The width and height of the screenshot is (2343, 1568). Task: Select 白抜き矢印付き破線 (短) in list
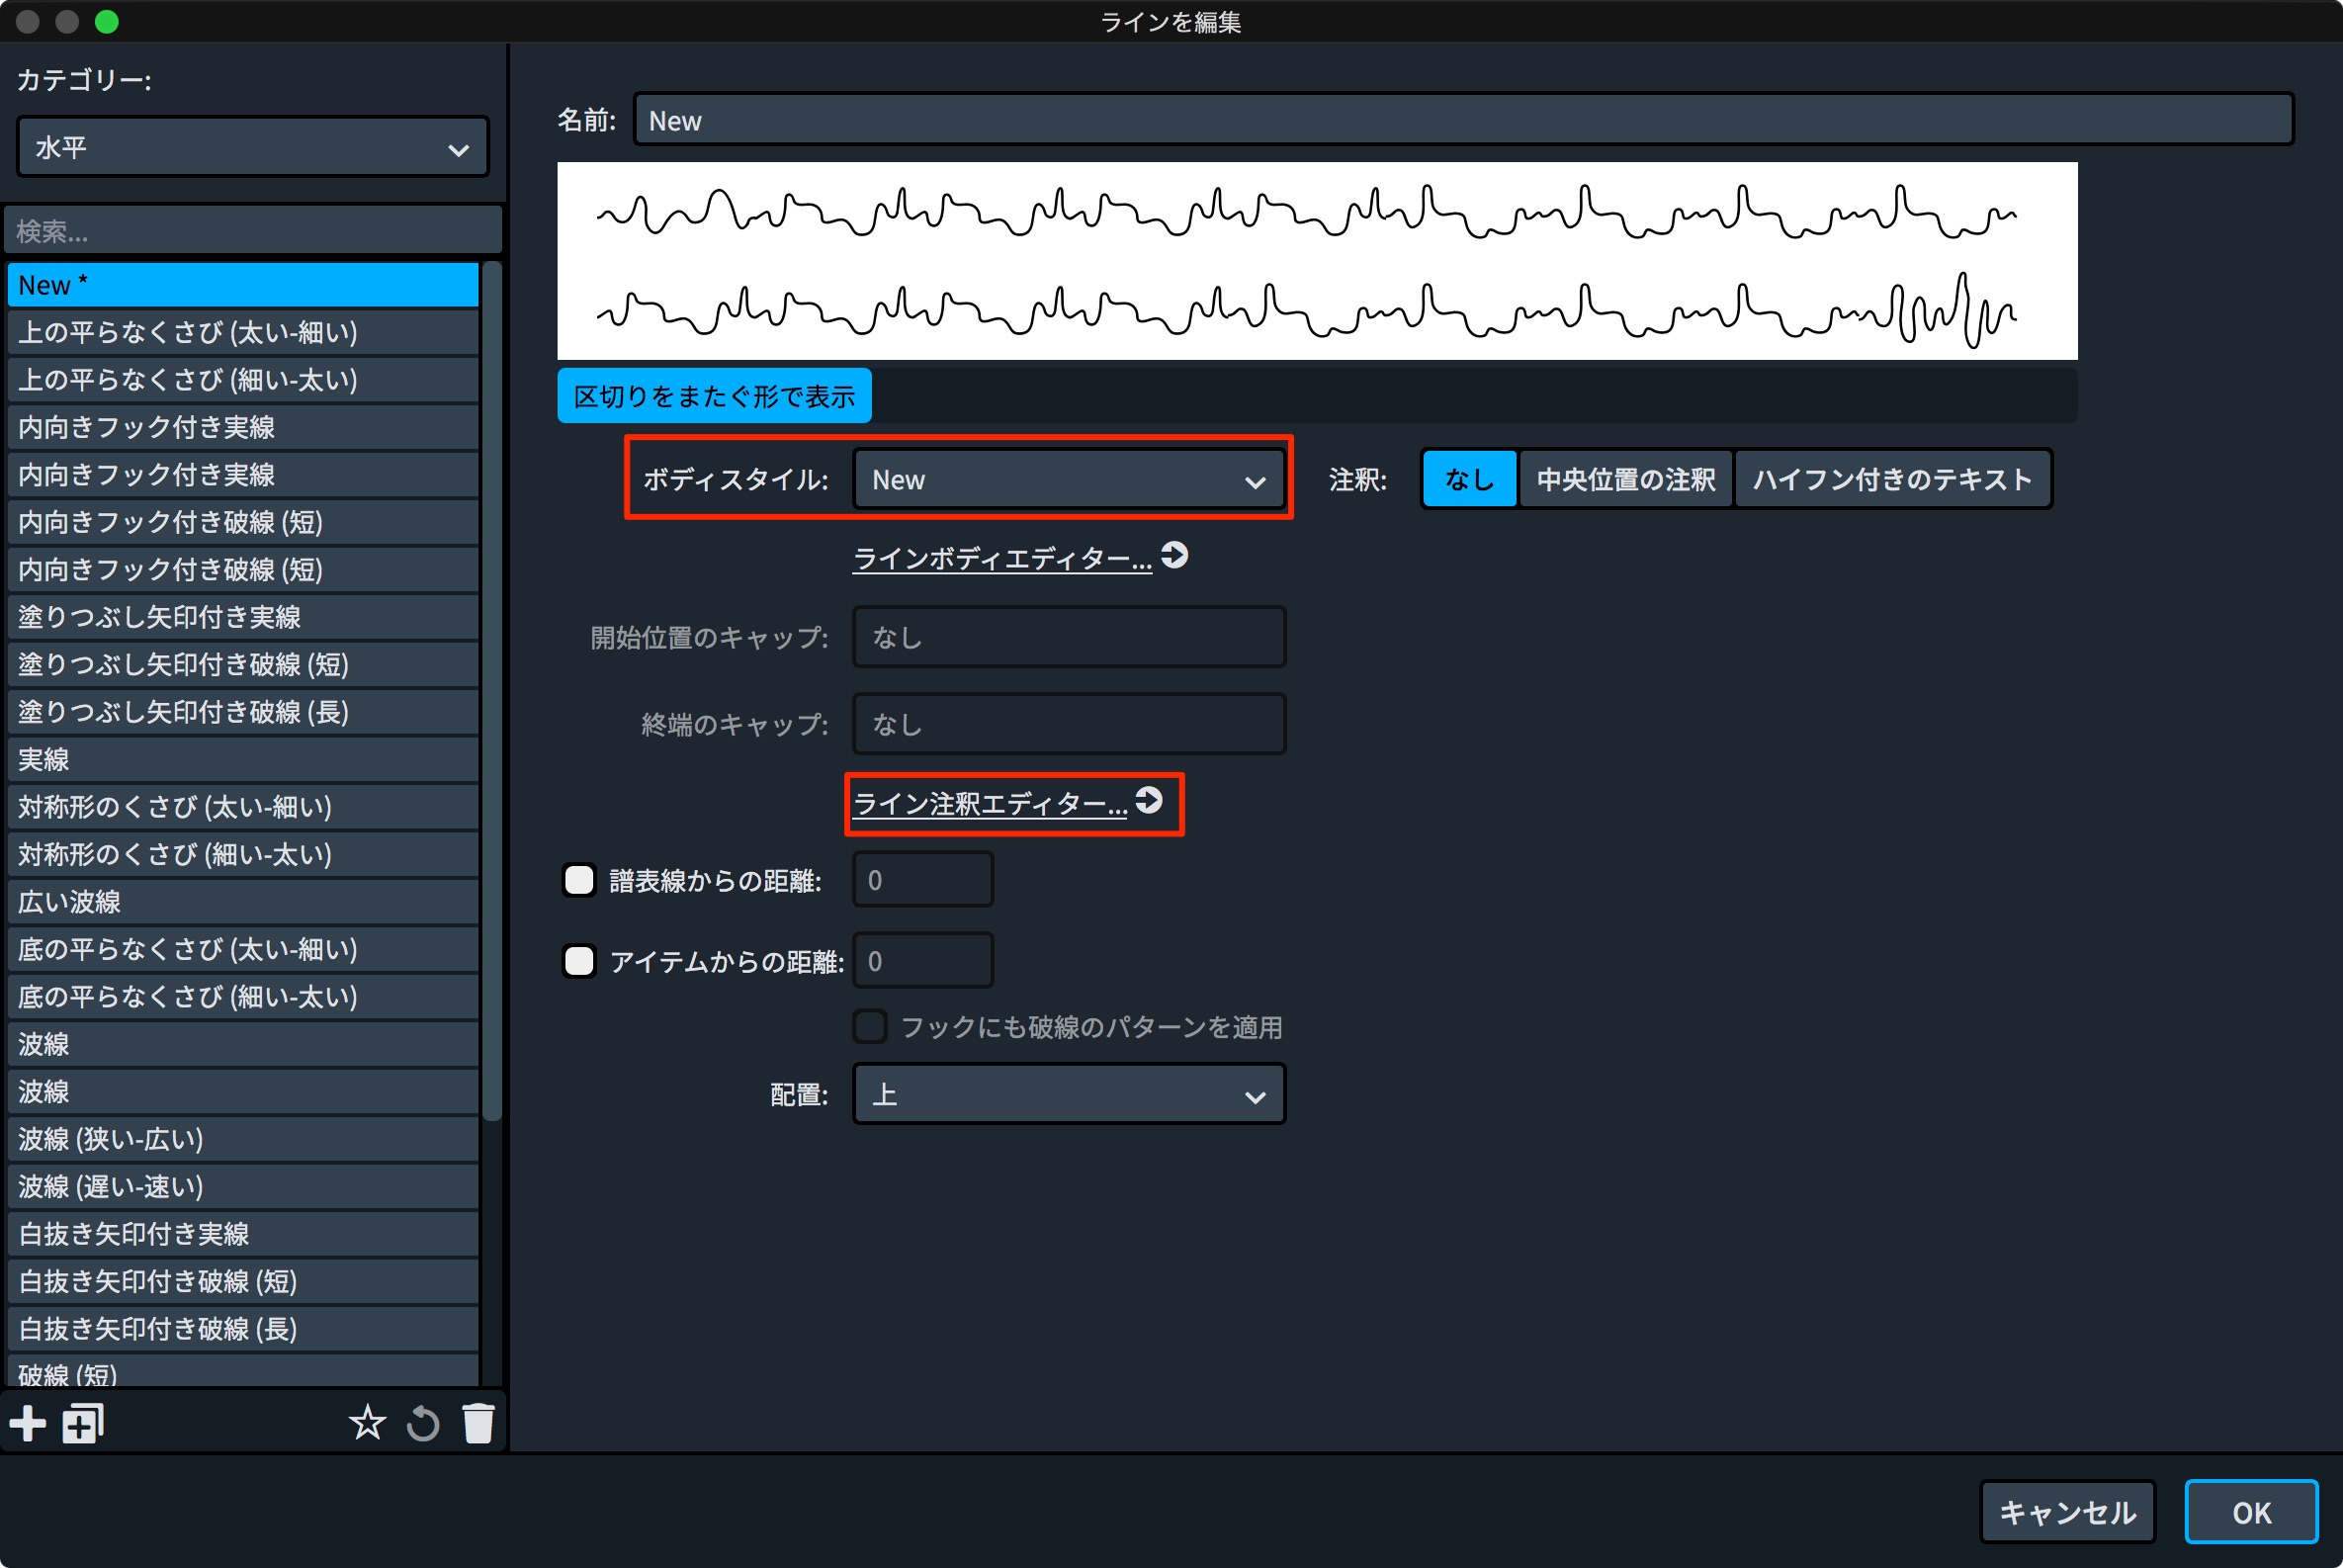coord(243,1282)
